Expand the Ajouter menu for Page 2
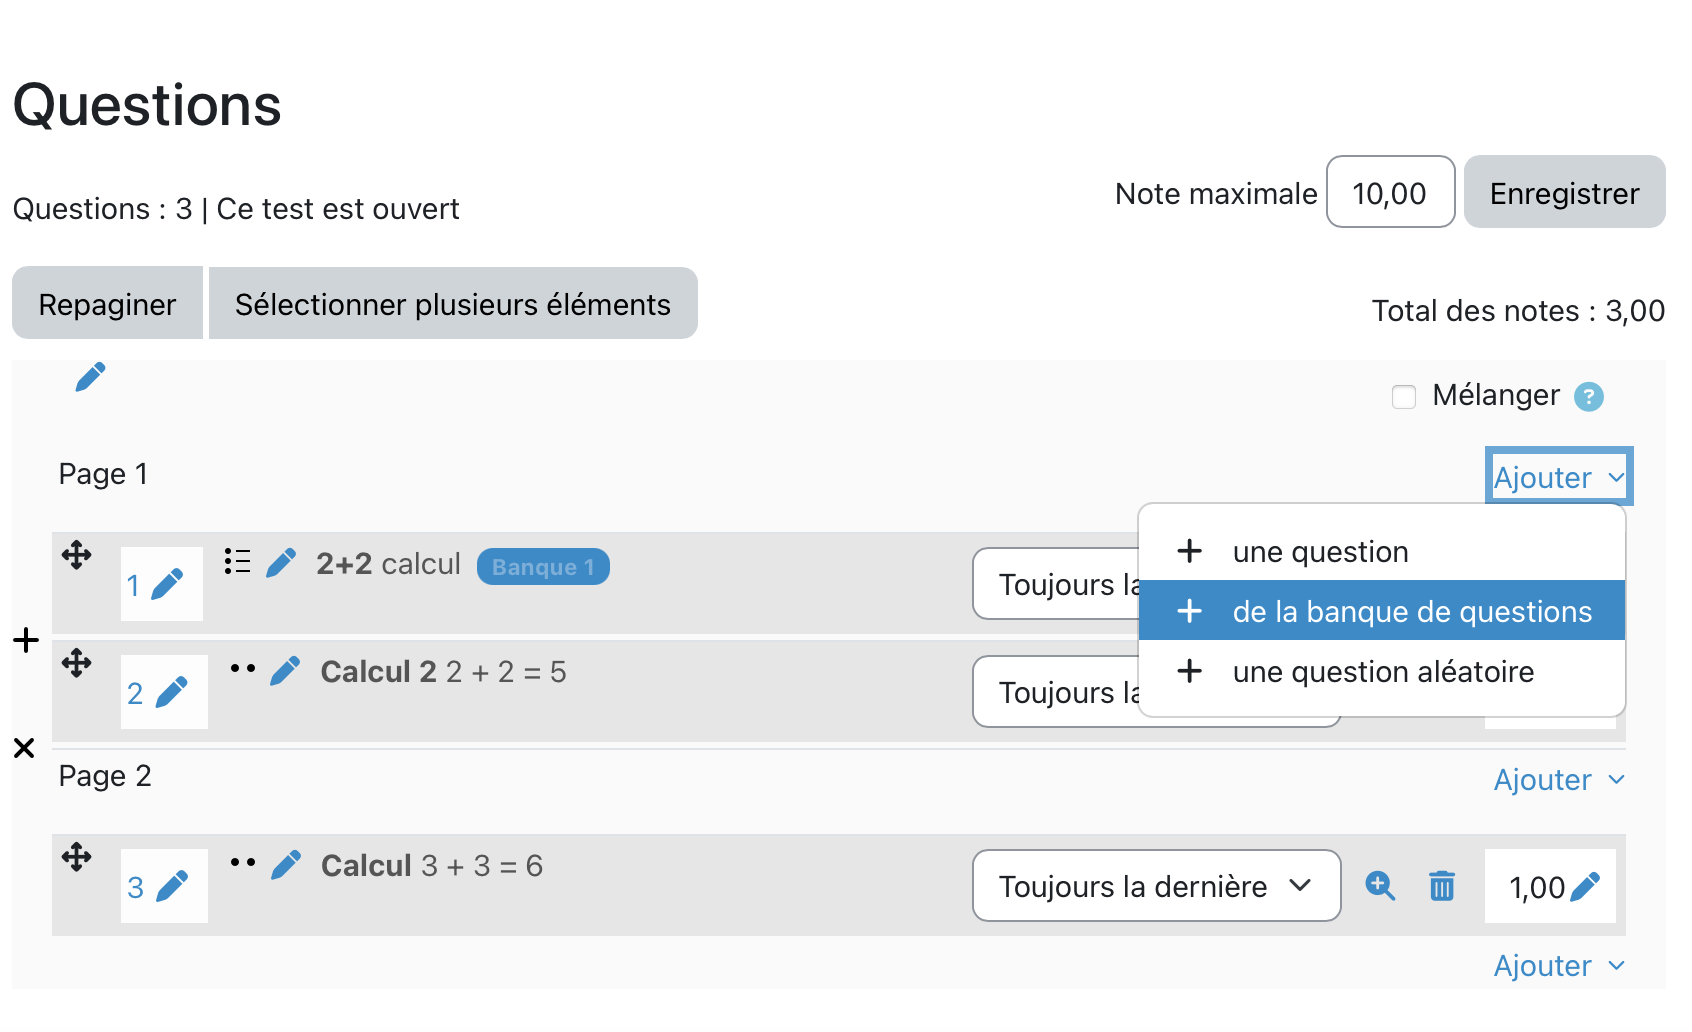 point(1558,780)
